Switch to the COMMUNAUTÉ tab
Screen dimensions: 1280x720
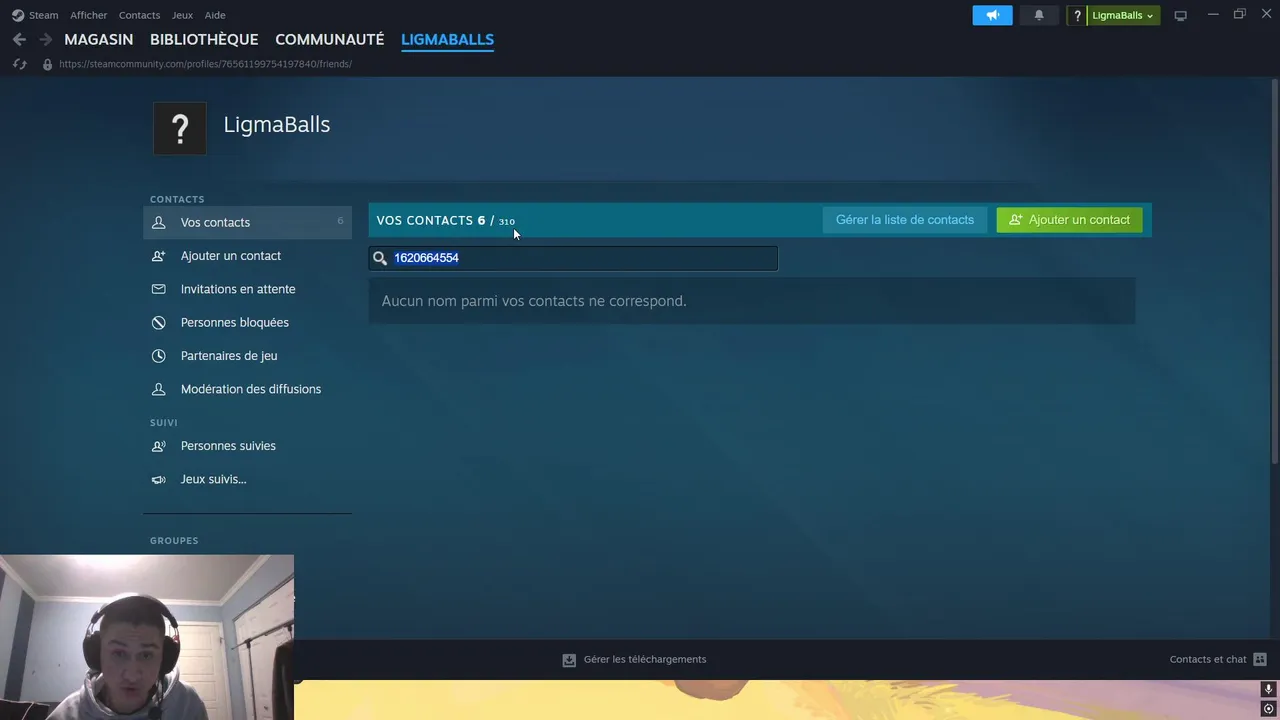(x=329, y=39)
